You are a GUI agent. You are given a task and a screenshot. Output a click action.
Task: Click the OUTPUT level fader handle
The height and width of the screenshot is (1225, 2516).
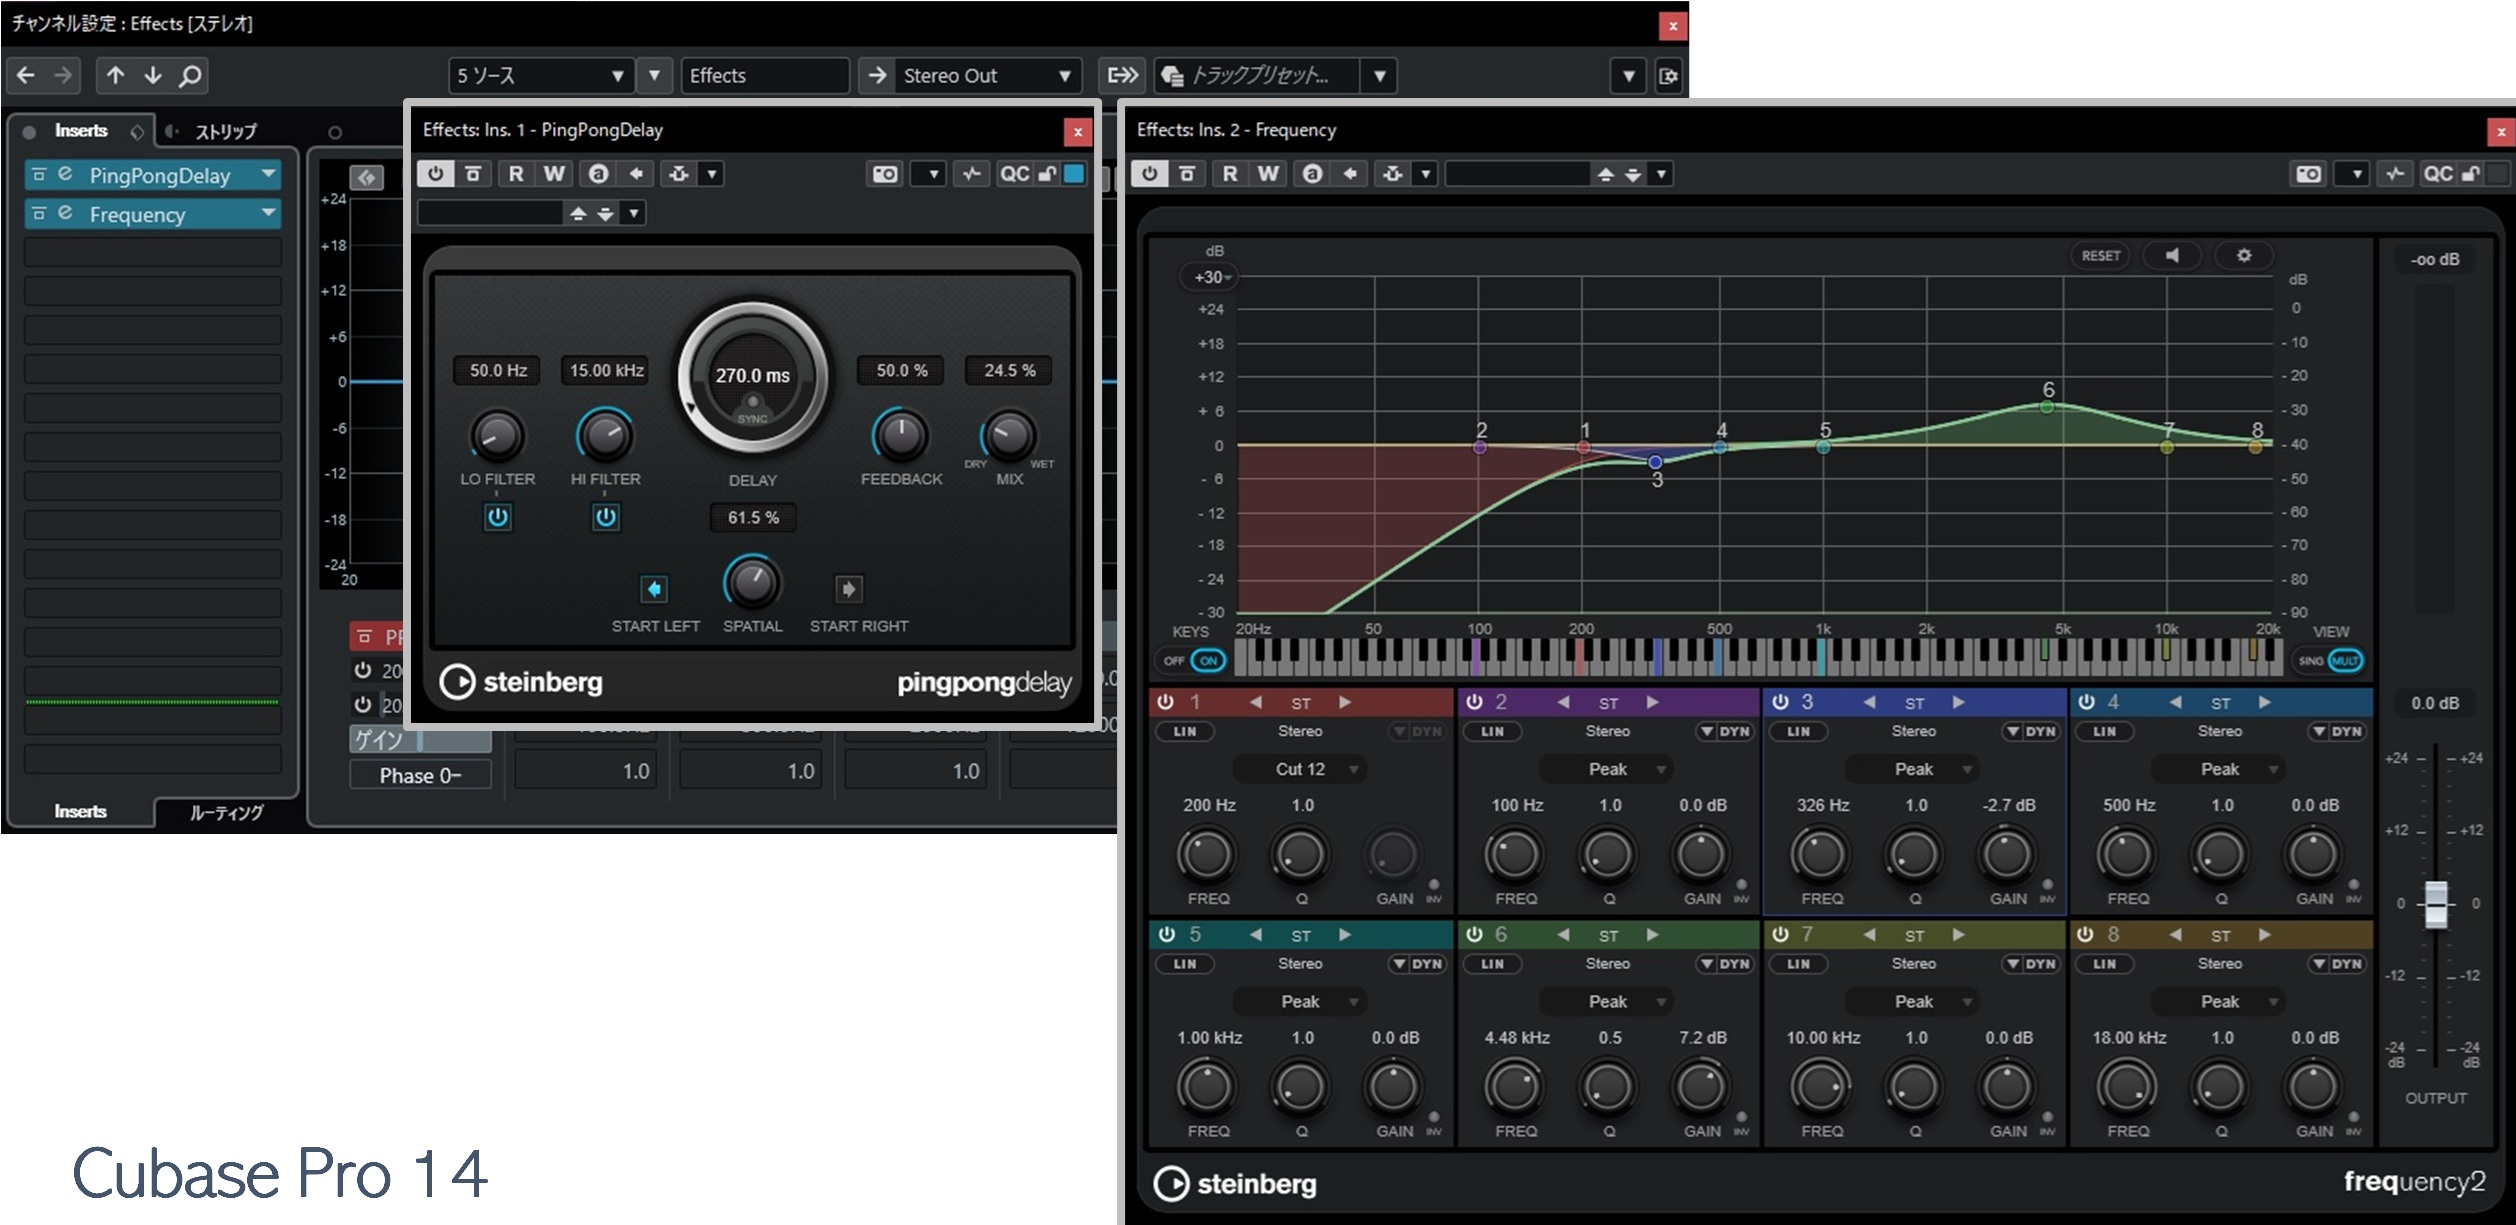coord(2436,904)
